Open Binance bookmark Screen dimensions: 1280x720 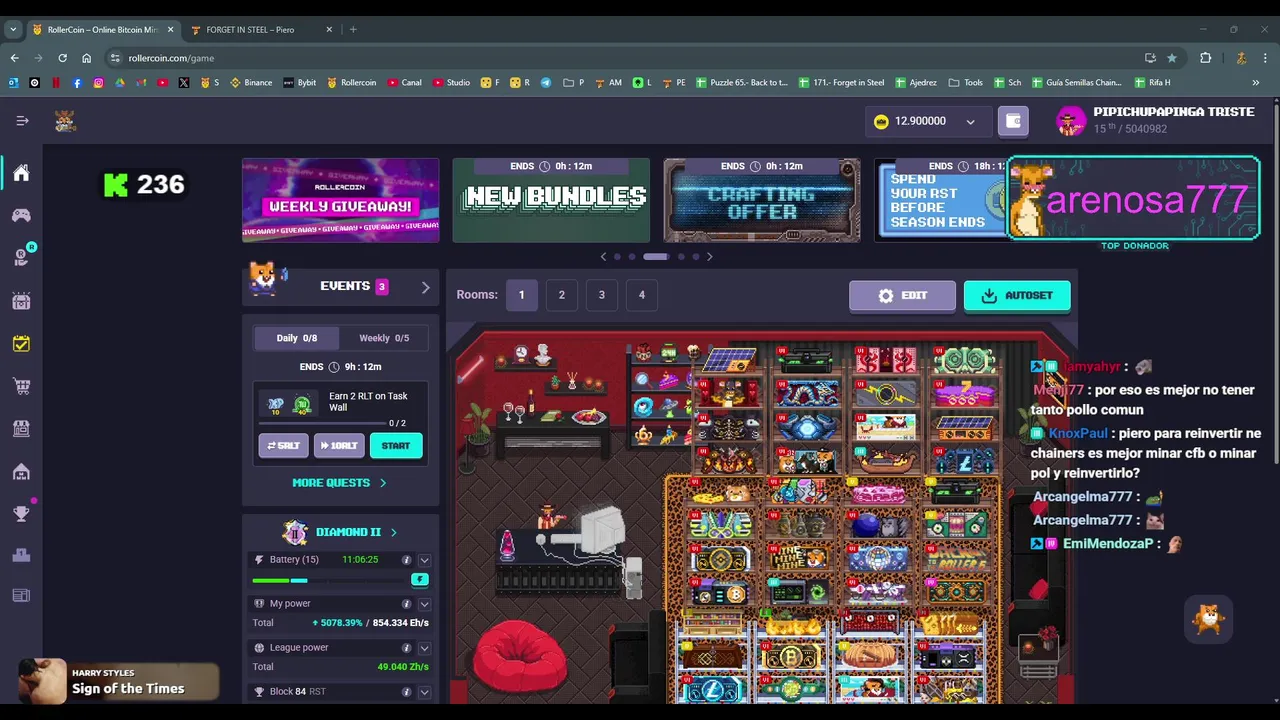pyautogui.click(x=251, y=83)
